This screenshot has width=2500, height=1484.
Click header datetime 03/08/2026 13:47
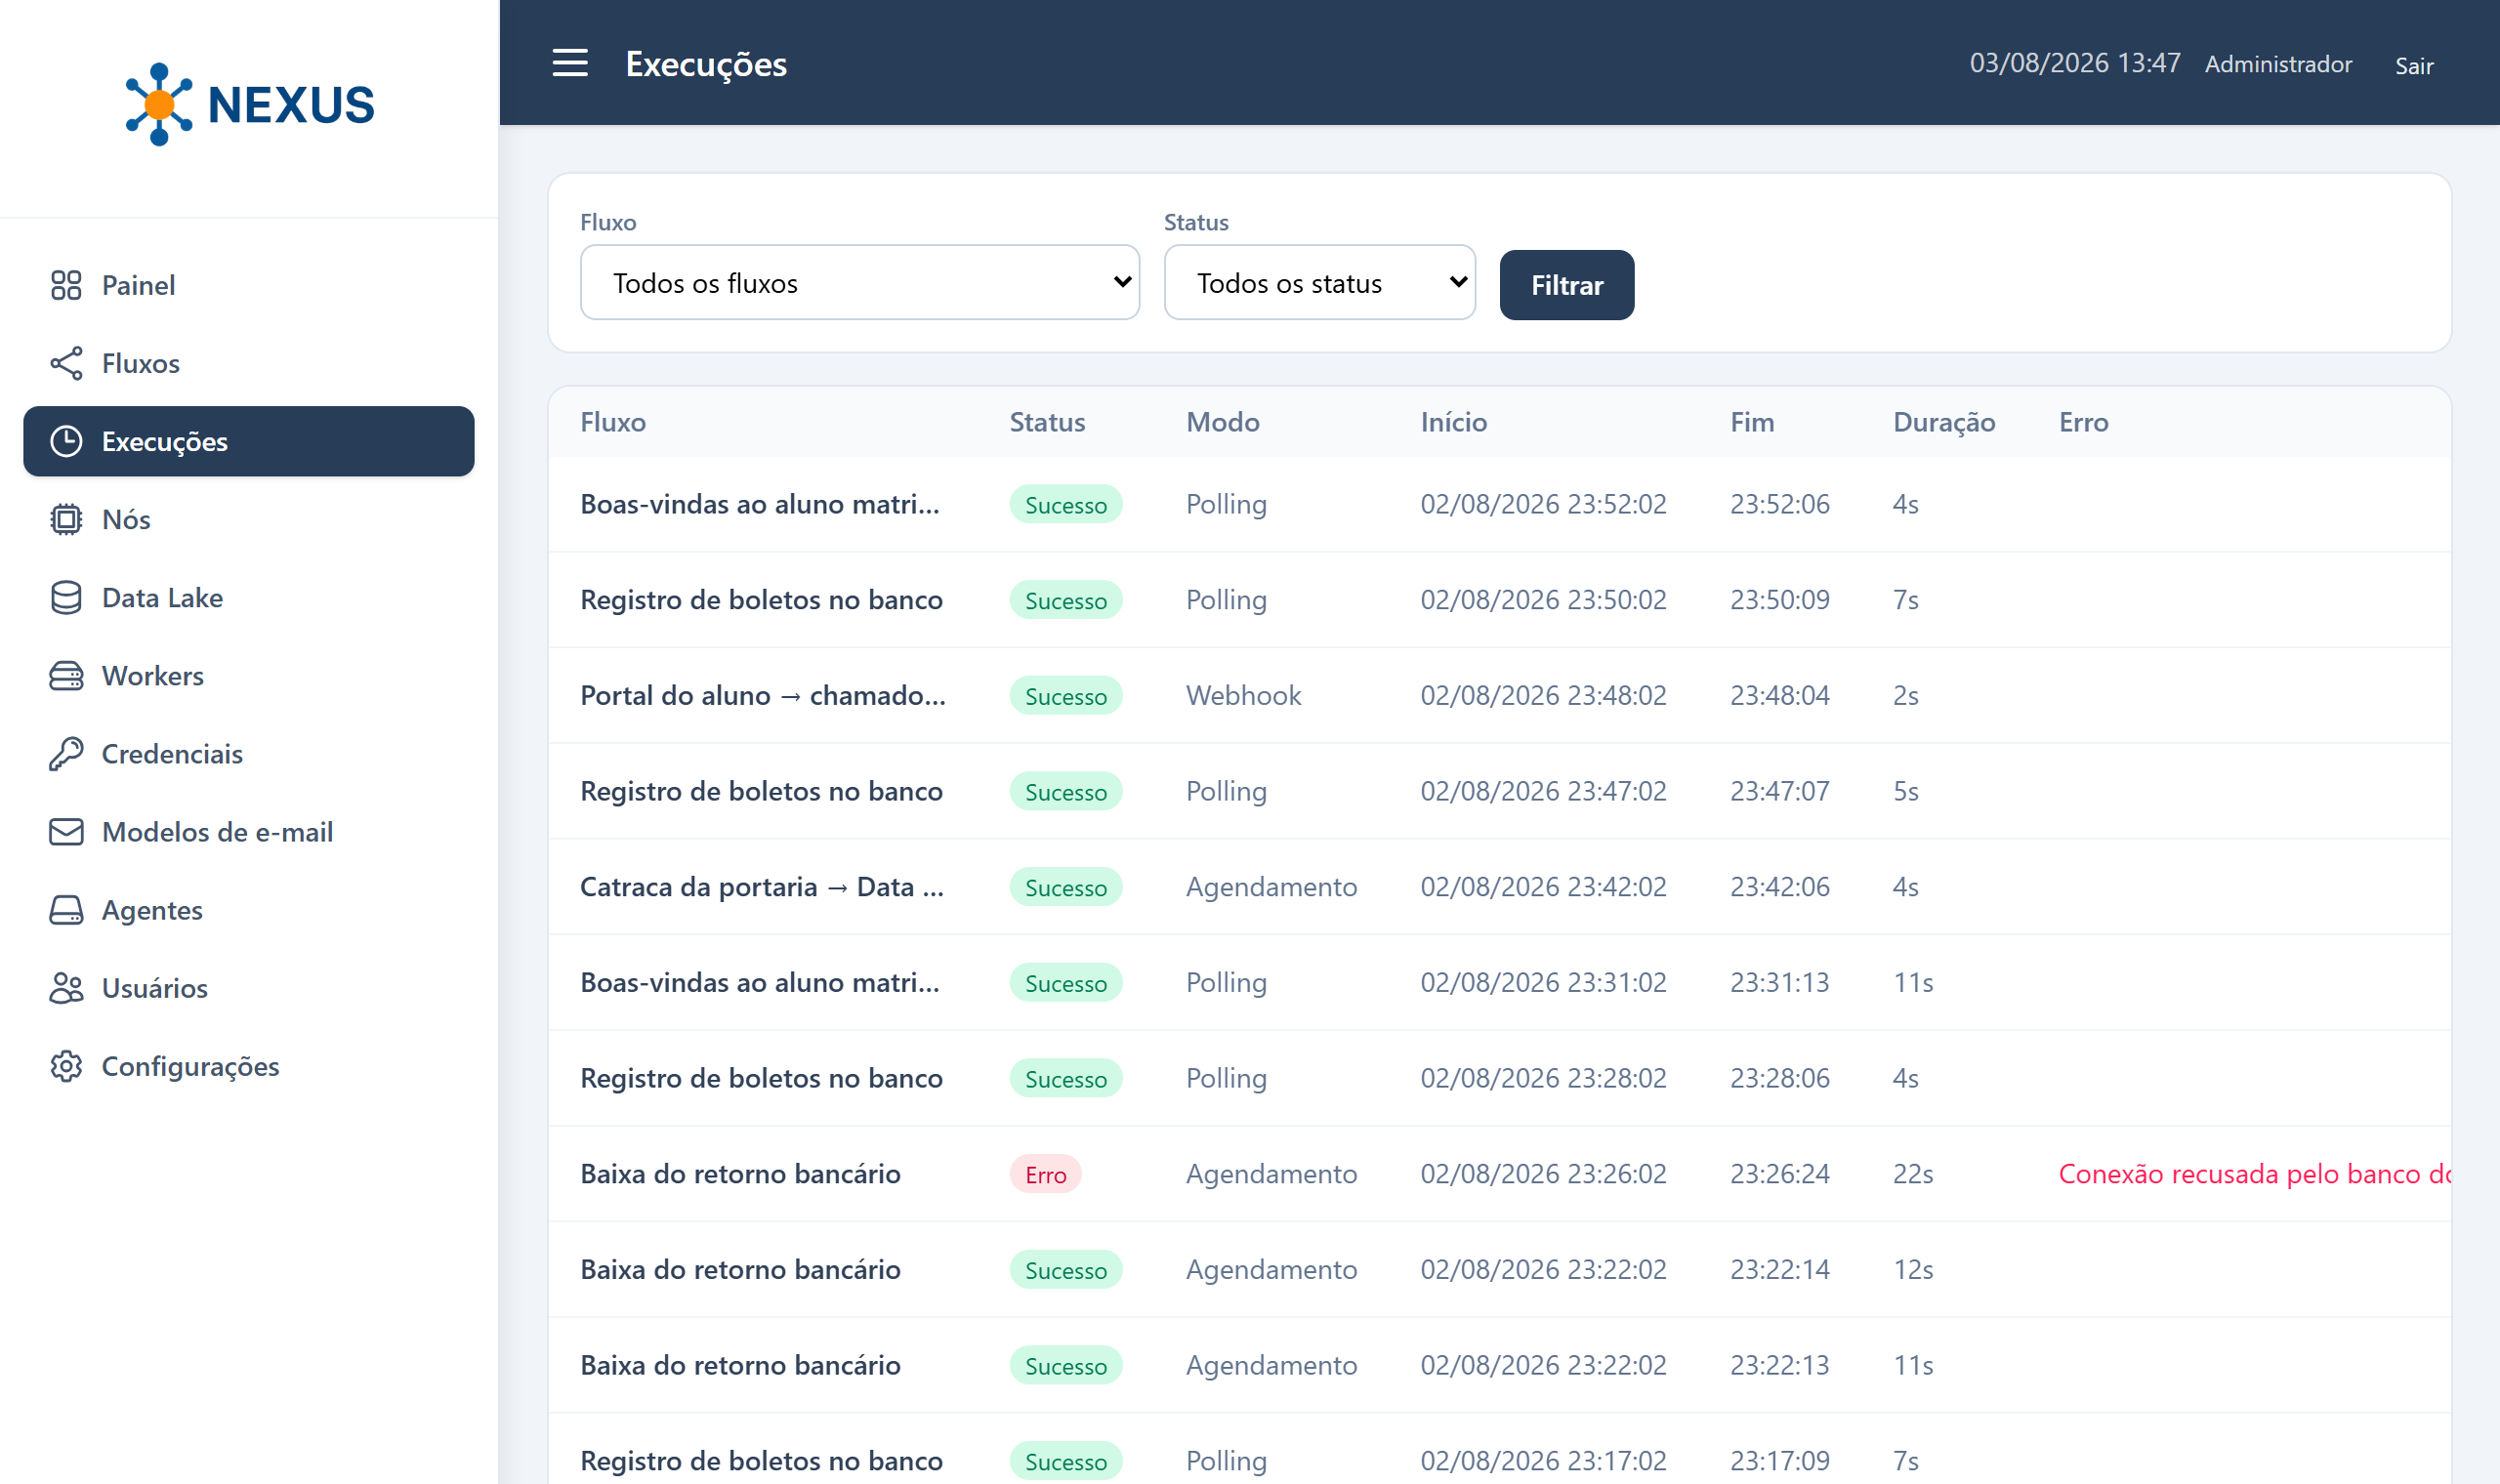click(x=2074, y=63)
